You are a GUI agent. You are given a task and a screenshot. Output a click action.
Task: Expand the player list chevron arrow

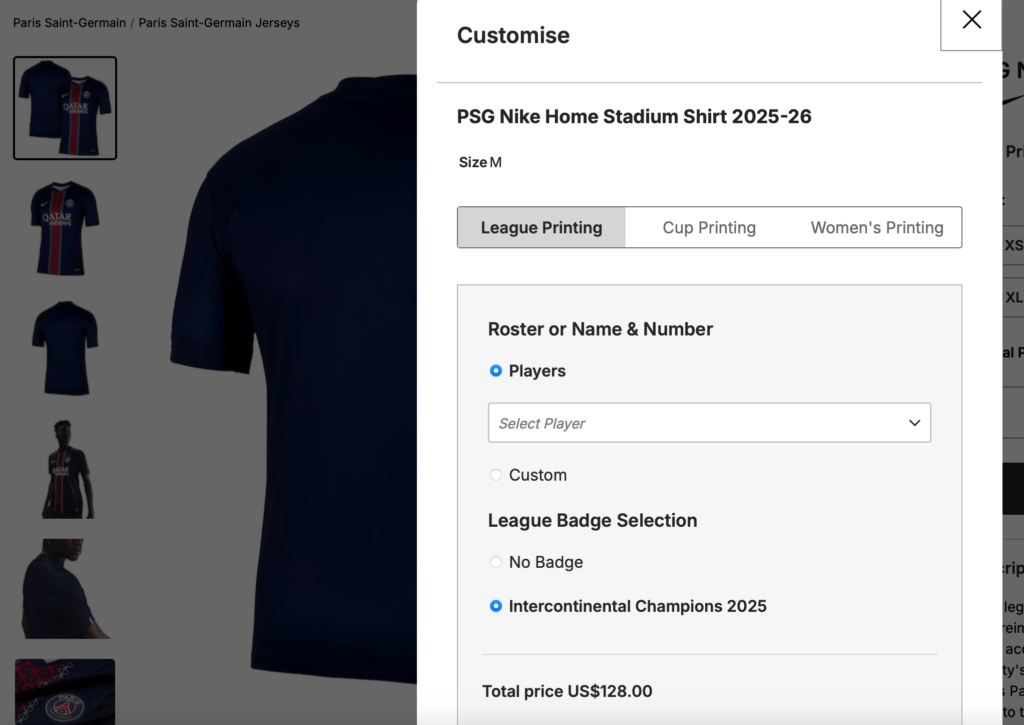(914, 423)
